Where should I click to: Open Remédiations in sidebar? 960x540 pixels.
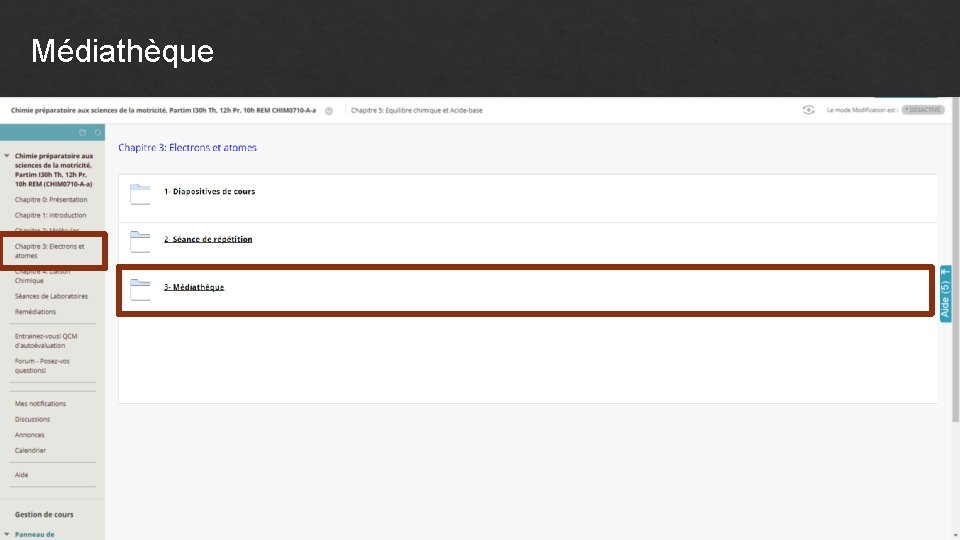pyautogui.click(x=35, y=312)
